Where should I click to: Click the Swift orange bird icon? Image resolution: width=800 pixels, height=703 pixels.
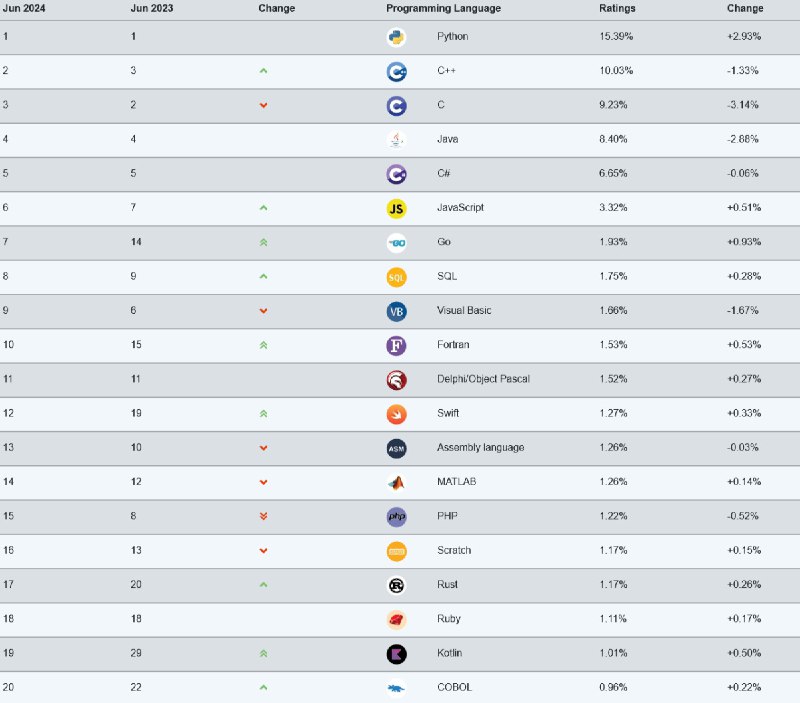pyautogui.click(x=396, y=414)
